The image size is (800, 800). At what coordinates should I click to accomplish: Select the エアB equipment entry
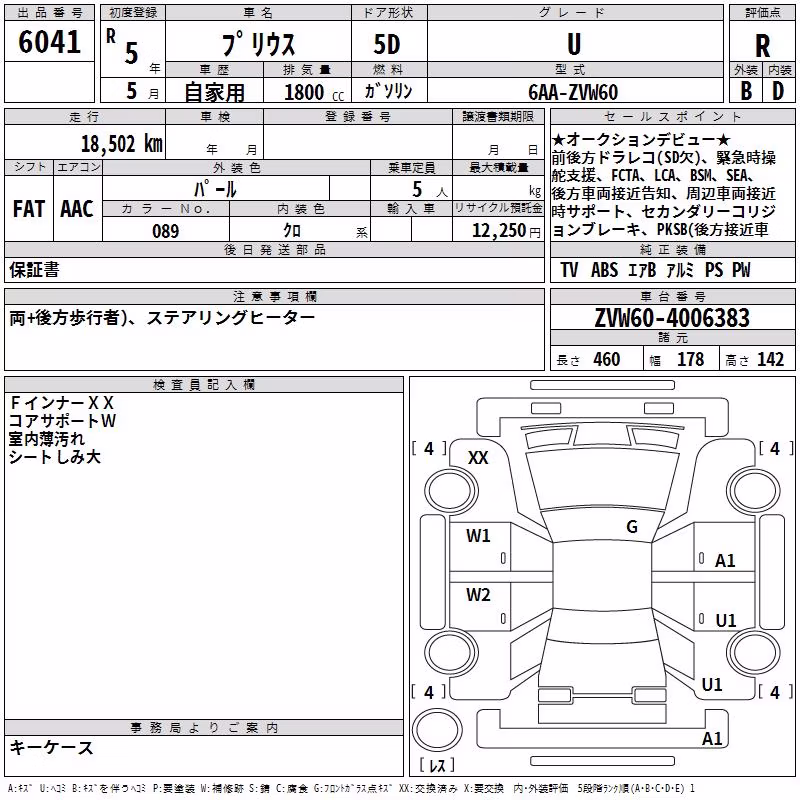[642, 270]
